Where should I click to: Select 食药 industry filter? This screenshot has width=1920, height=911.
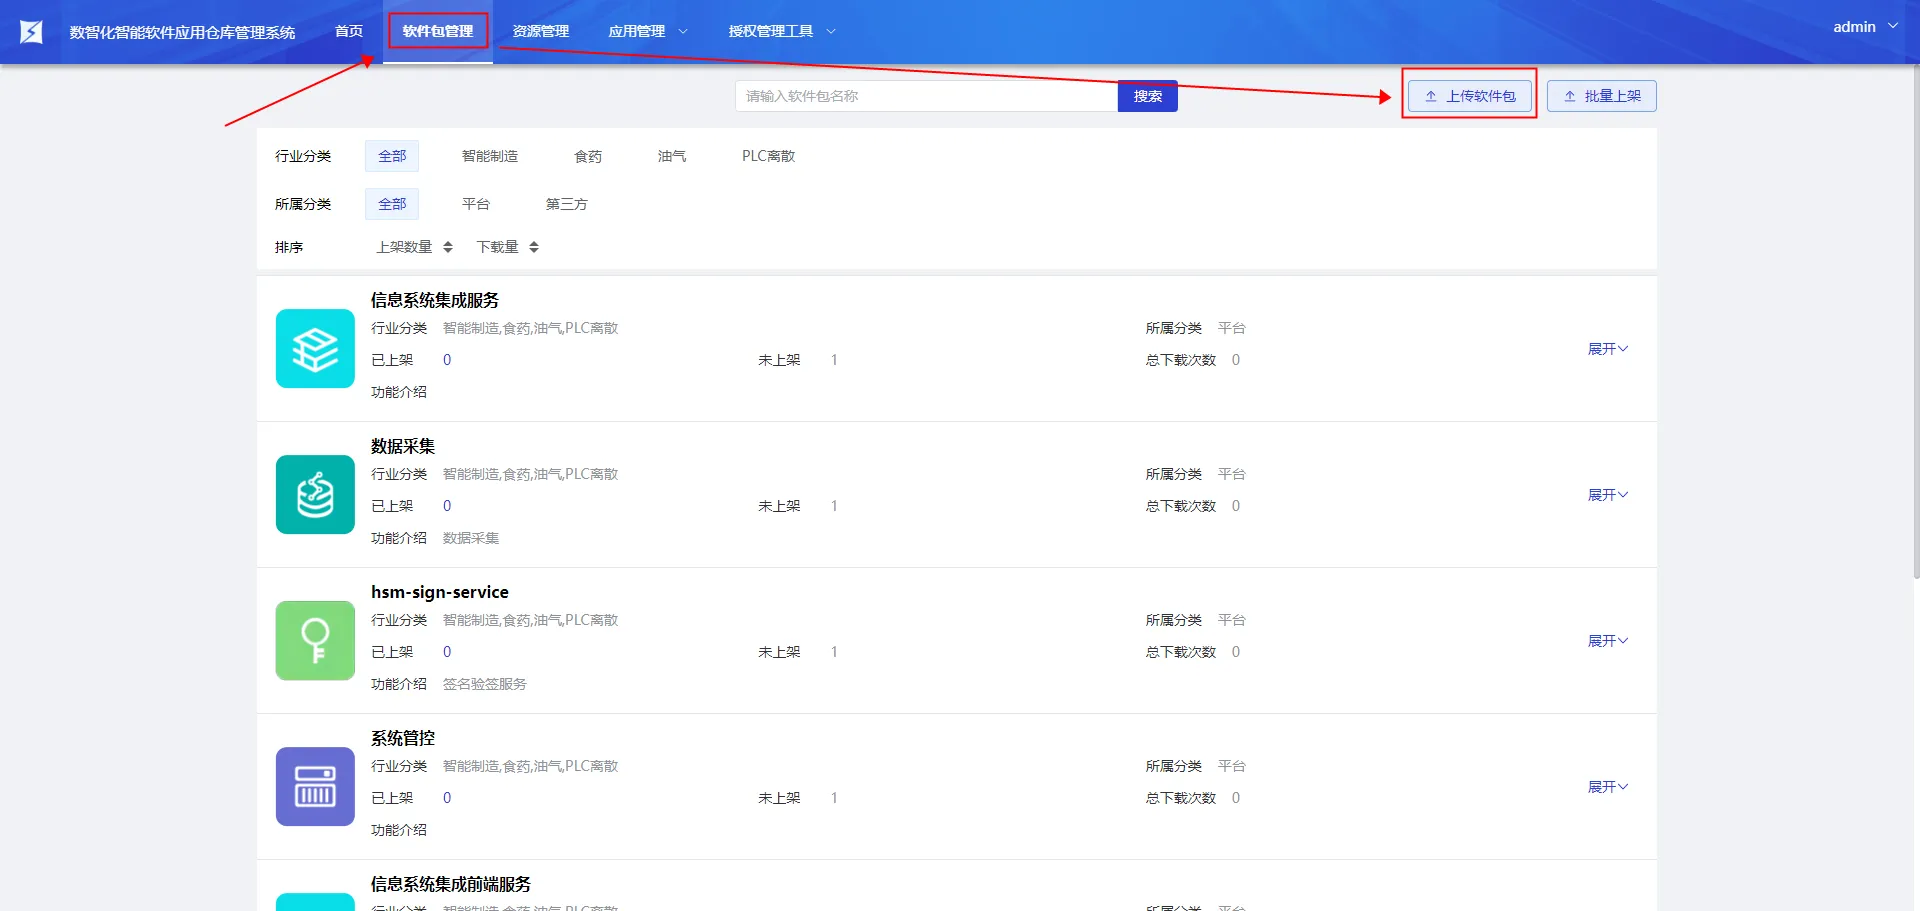coord(588,156)
